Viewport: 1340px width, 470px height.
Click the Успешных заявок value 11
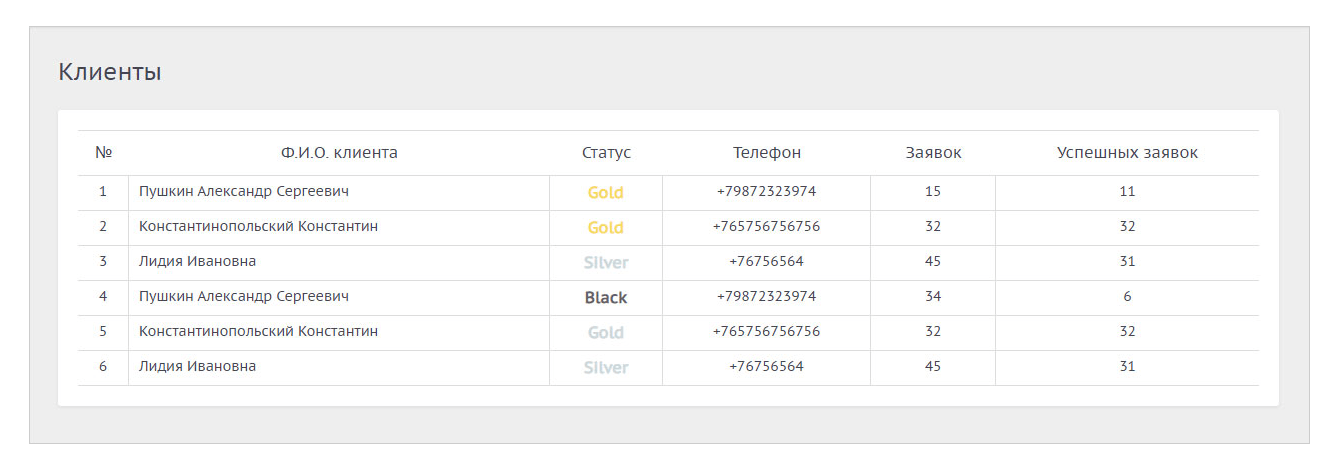[1127, 191]
